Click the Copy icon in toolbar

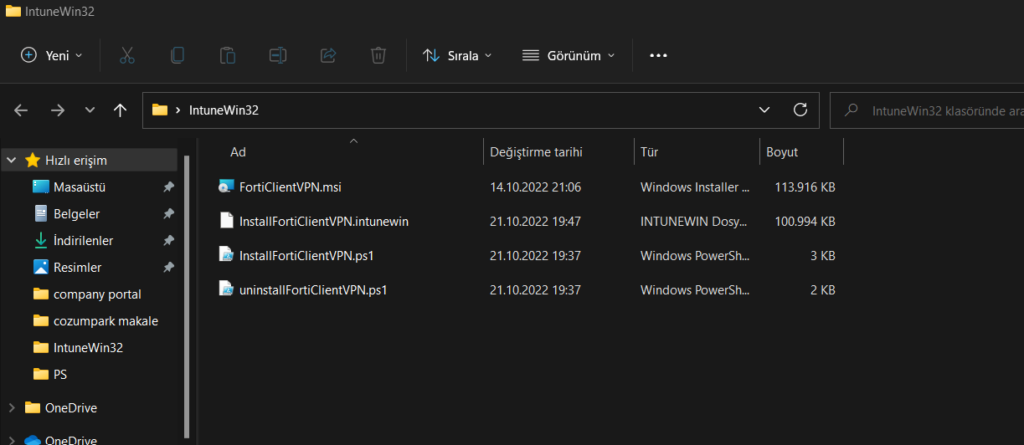177,56
